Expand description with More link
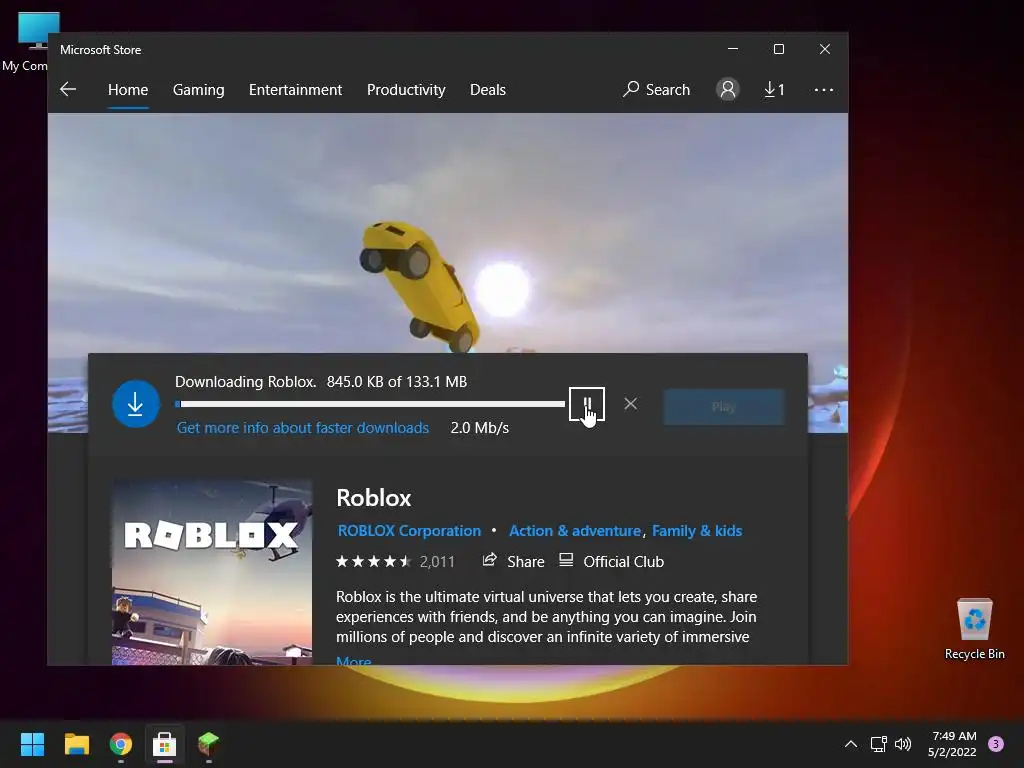Image resolution: width=1024 pixels, height=768 pixels. (x=353, y=661)
